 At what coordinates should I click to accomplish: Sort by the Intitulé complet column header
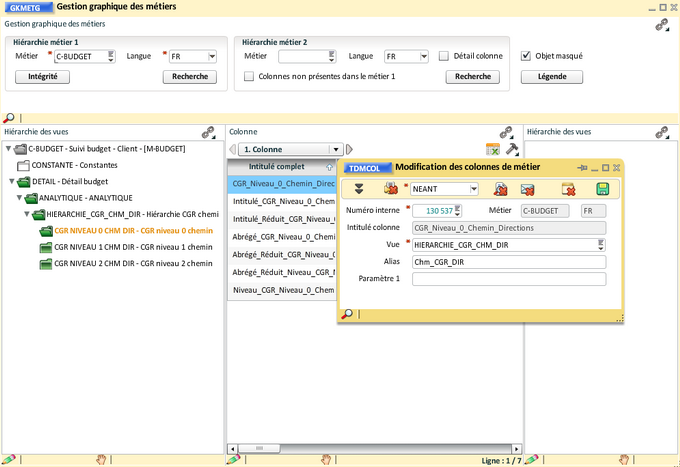click(x=276, y=166)
